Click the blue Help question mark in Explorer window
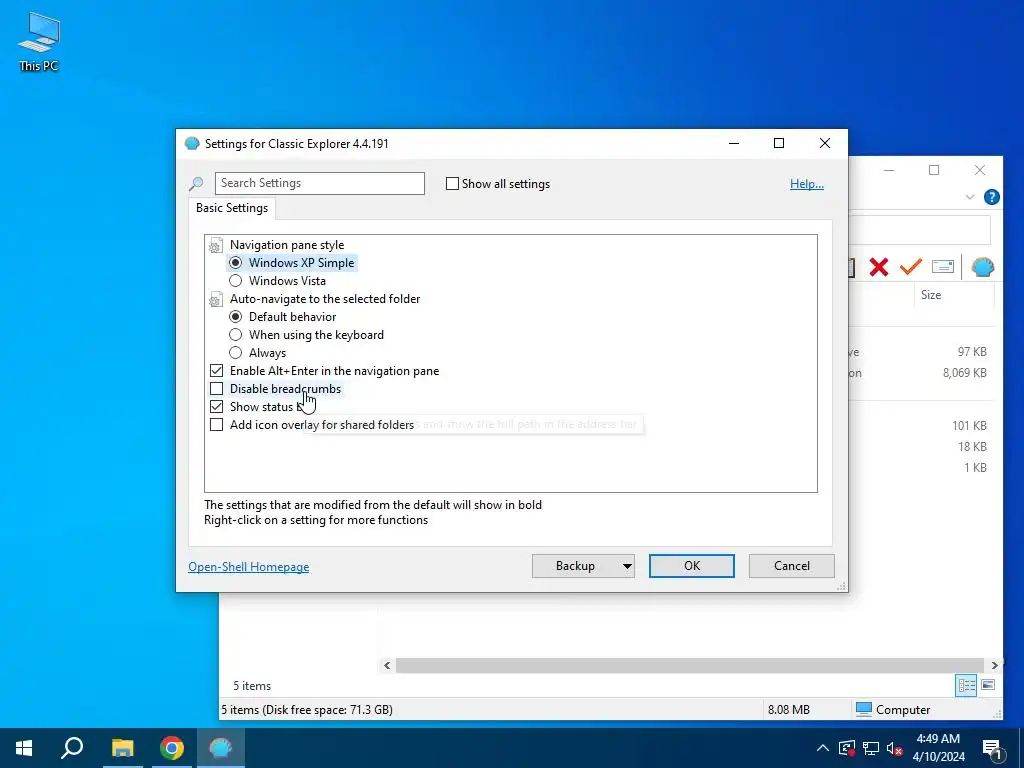Image resolution: width=1024 pixels, height=768 pixels. pyautogui.click(x=991, y=197)
